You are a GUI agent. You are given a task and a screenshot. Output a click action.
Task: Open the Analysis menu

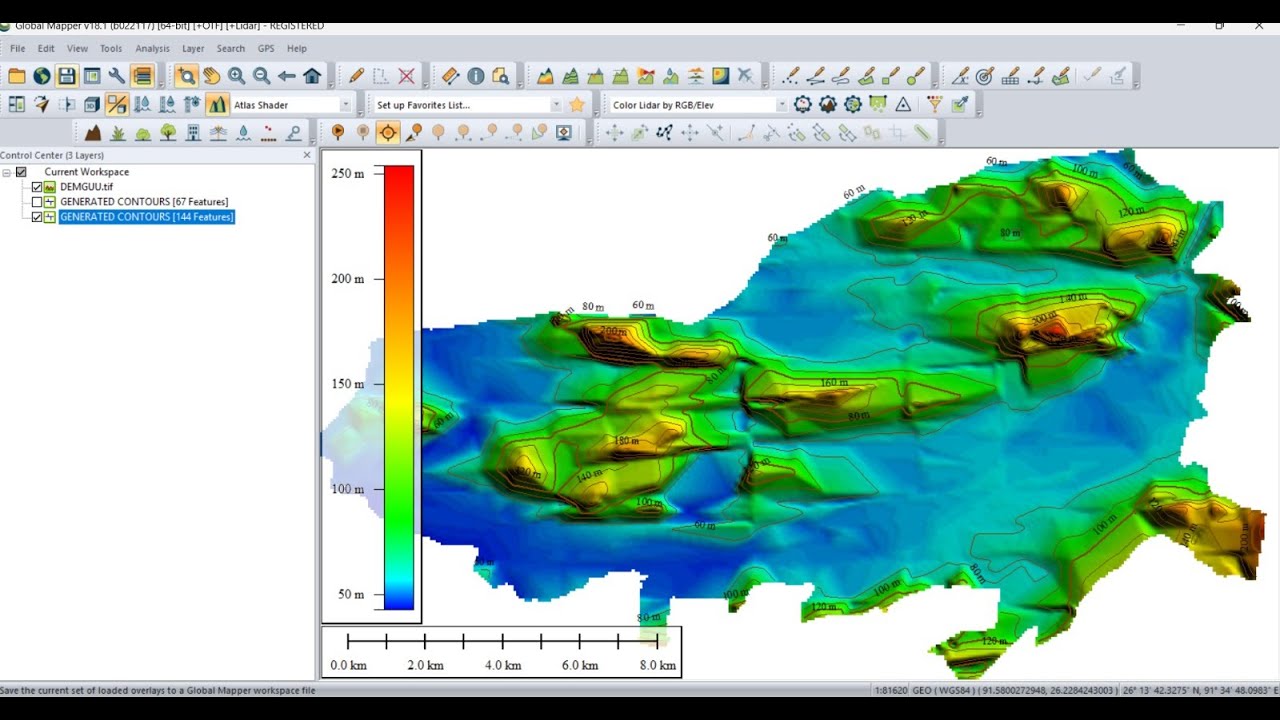(x=153, y=48)
